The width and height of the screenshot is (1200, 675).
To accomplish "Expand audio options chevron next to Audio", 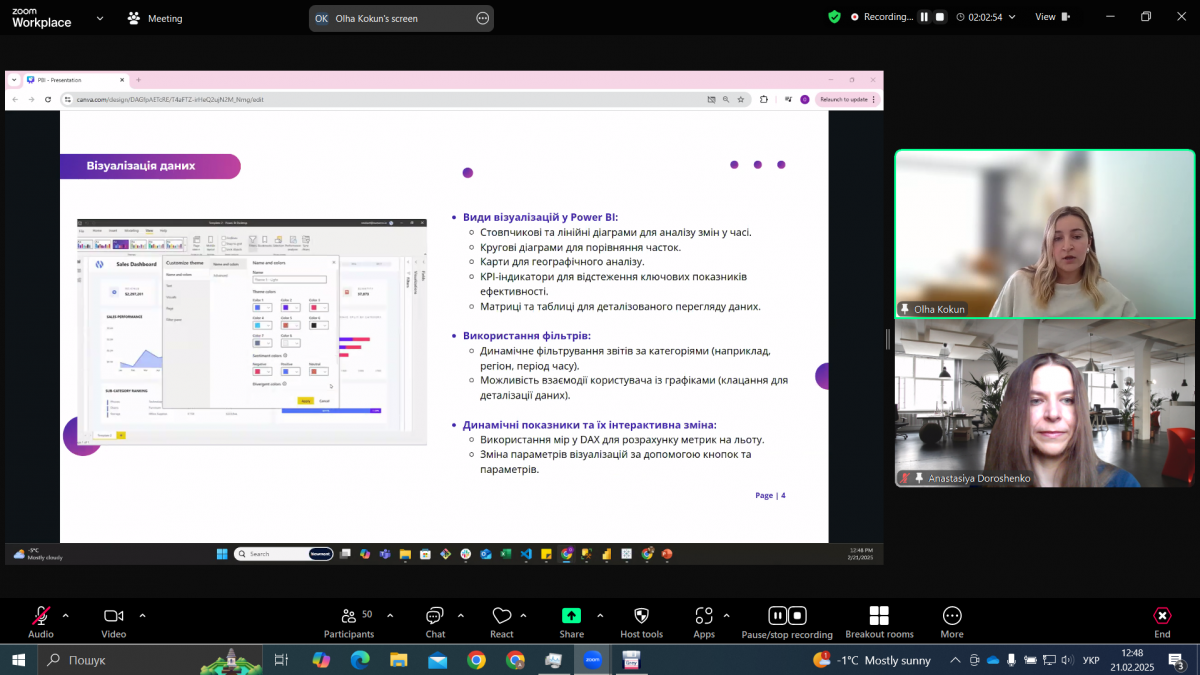I will 66,615.
